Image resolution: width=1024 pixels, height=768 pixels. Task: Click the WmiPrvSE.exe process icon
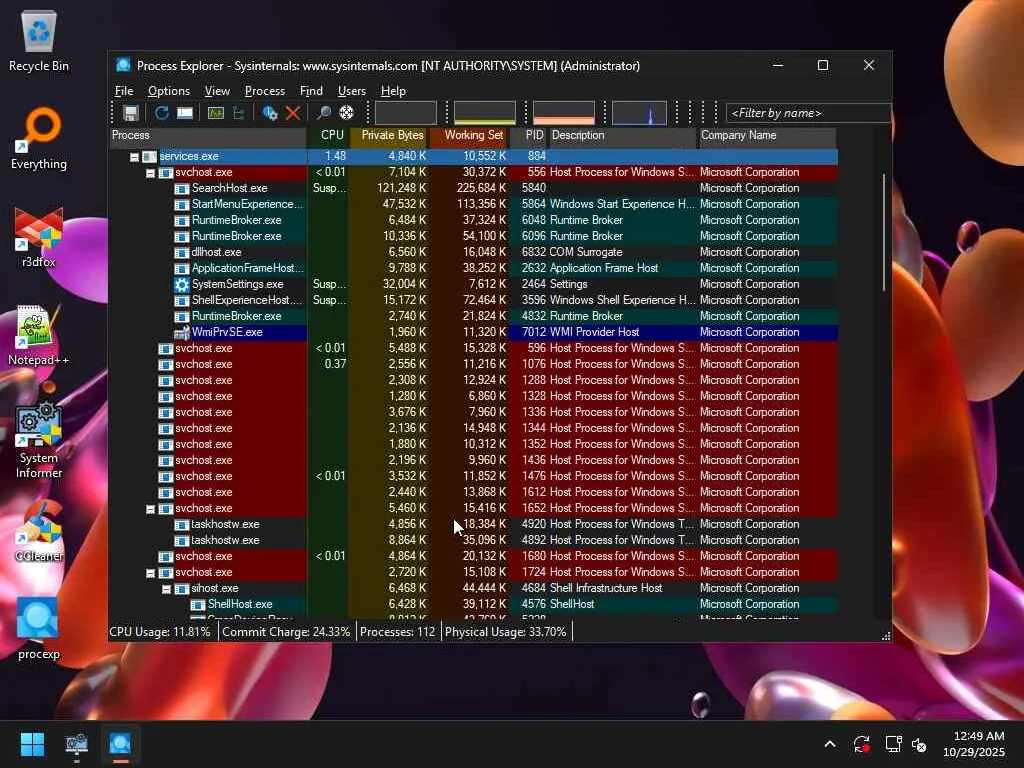(182, 332)
